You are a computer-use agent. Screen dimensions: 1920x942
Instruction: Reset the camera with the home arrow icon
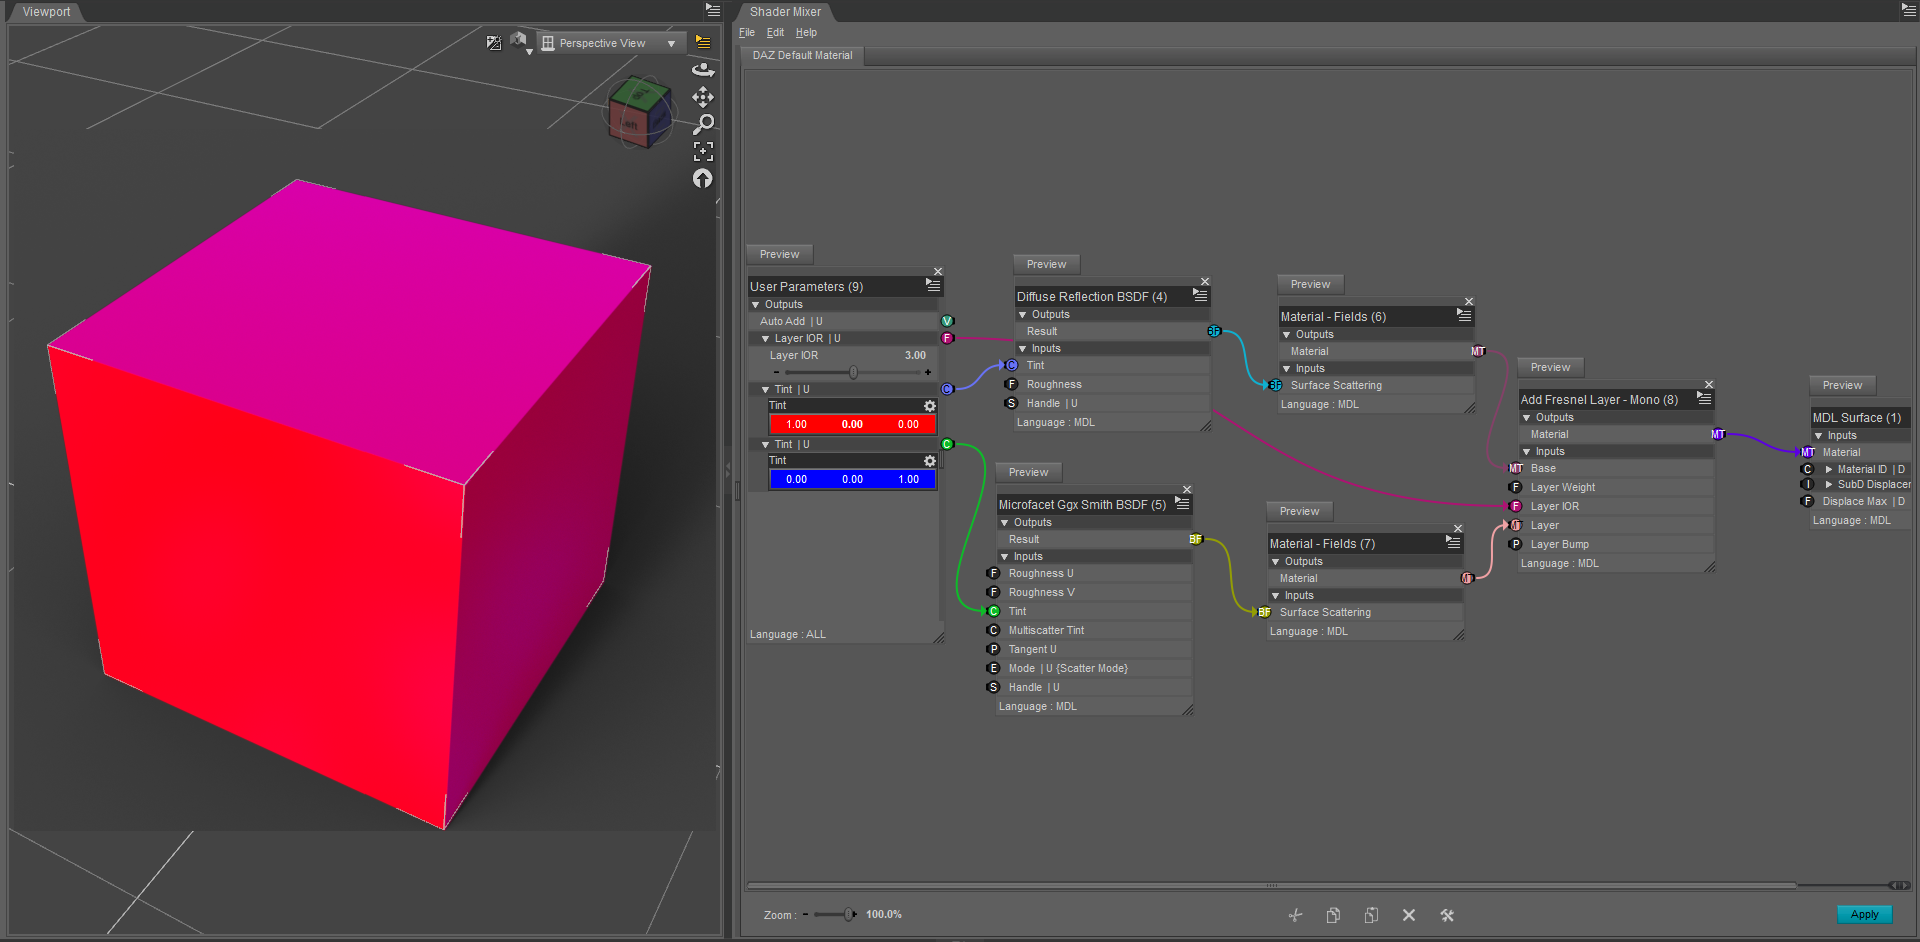pyautogui.click(x=703, y=178)
